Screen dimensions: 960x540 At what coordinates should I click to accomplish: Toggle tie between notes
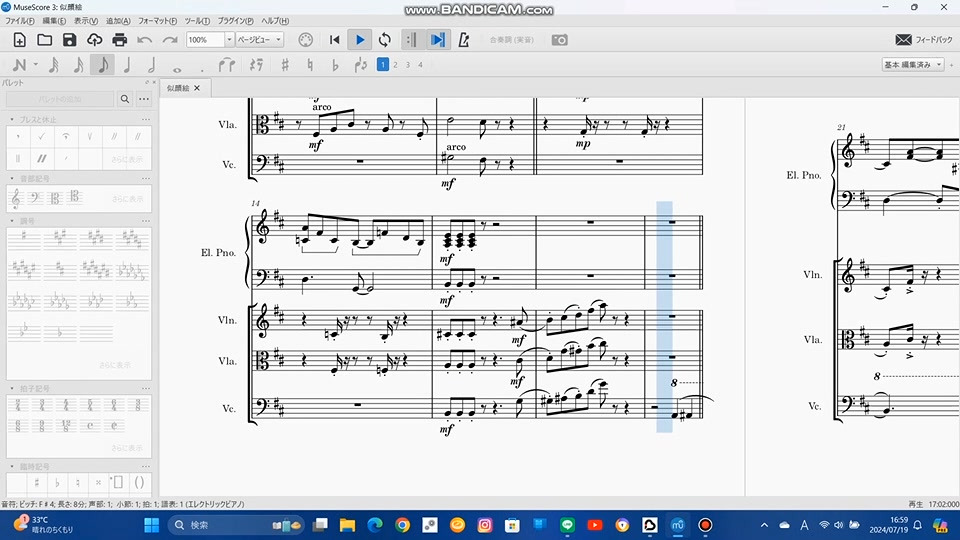click(x=227, y=65)
